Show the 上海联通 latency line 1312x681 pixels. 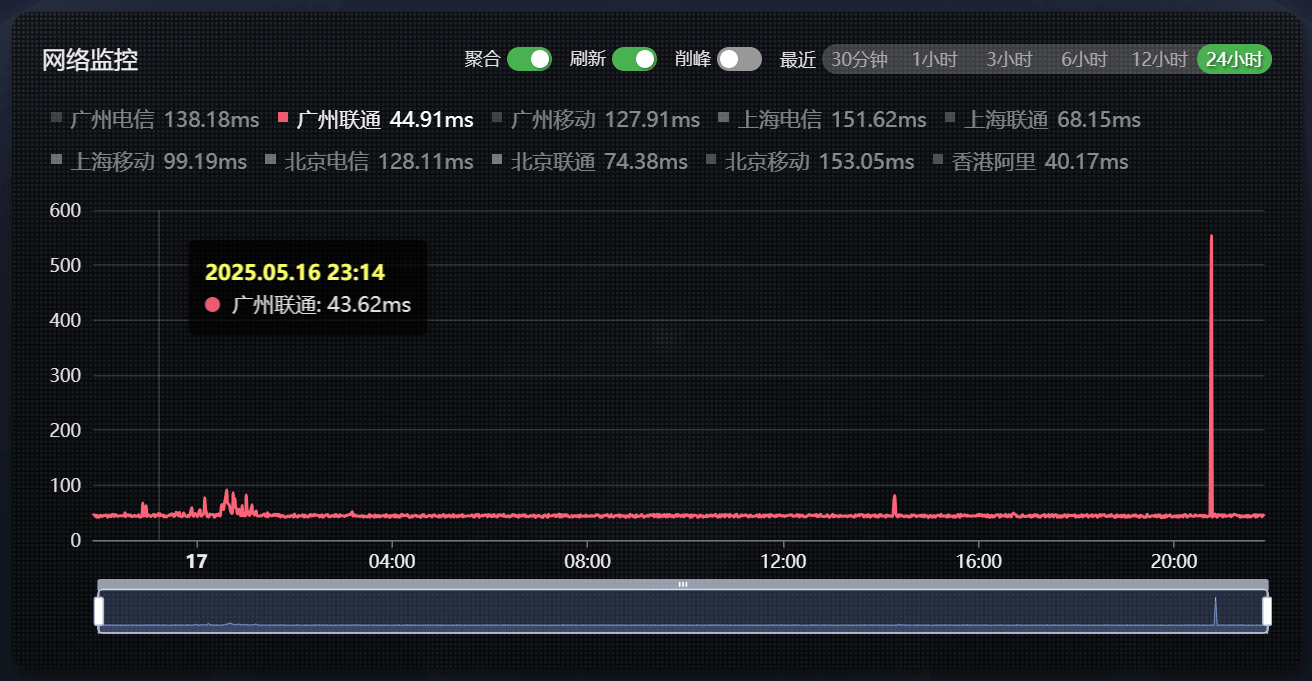[1042, 120]
